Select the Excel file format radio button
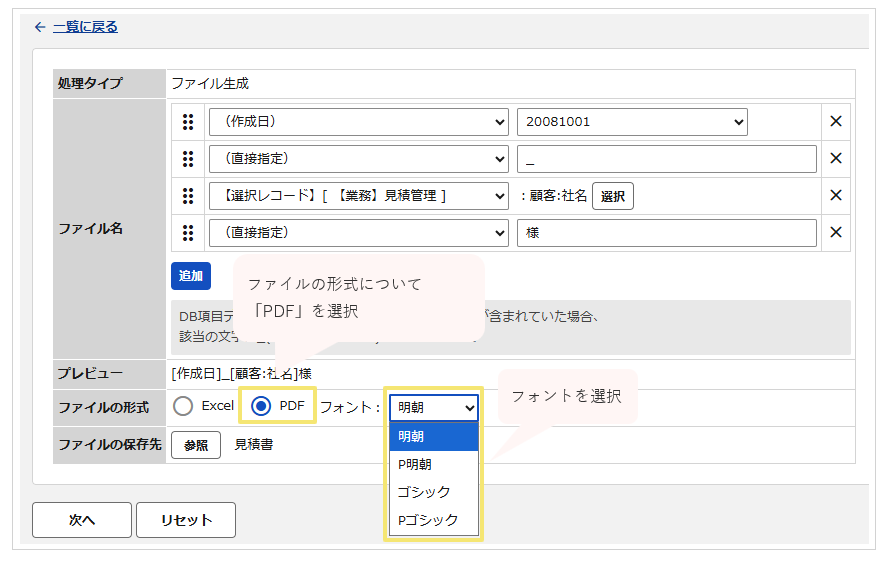891x564 pixels. pyautogui.click(x=183, y=406)
